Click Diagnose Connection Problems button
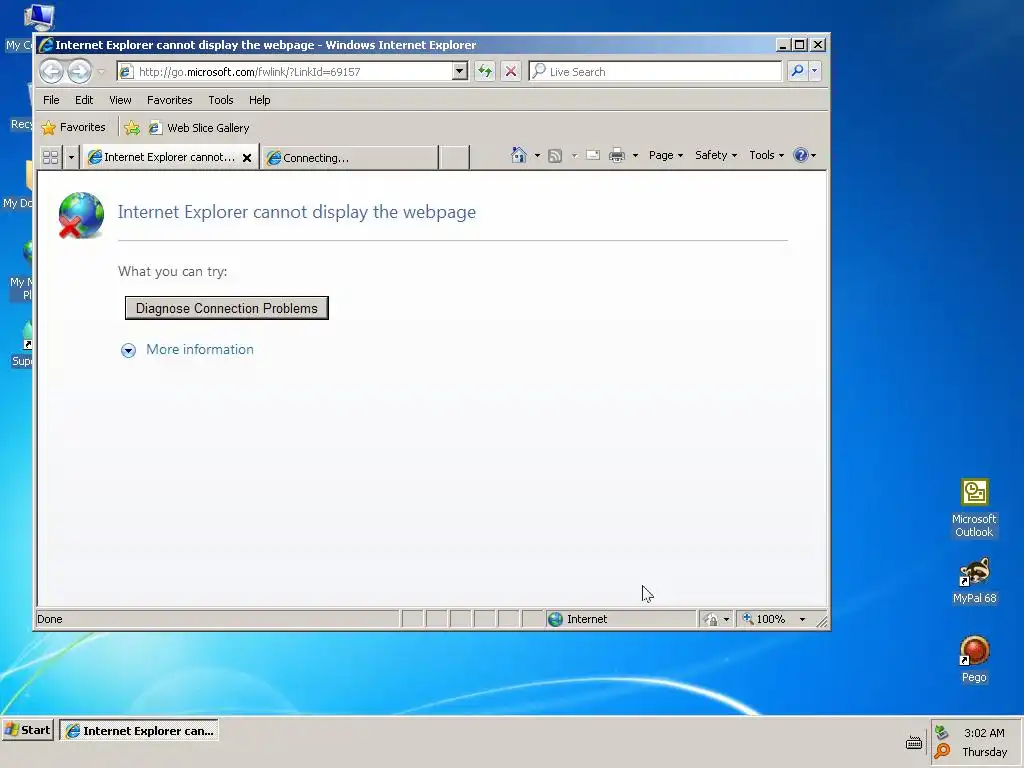The height and width of the screenshot is (768, 1024). (227, 308)
